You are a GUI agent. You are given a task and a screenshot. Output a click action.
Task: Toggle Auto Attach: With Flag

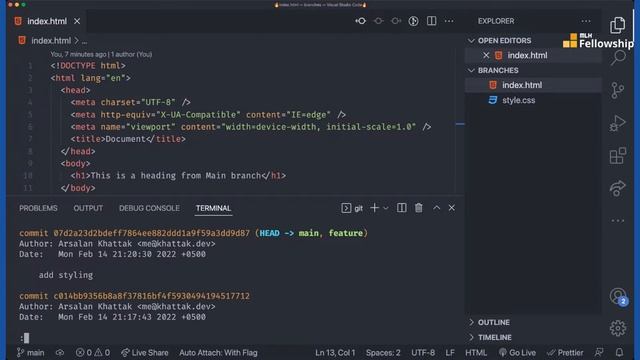pyautogui.click(x=218, y=352)
